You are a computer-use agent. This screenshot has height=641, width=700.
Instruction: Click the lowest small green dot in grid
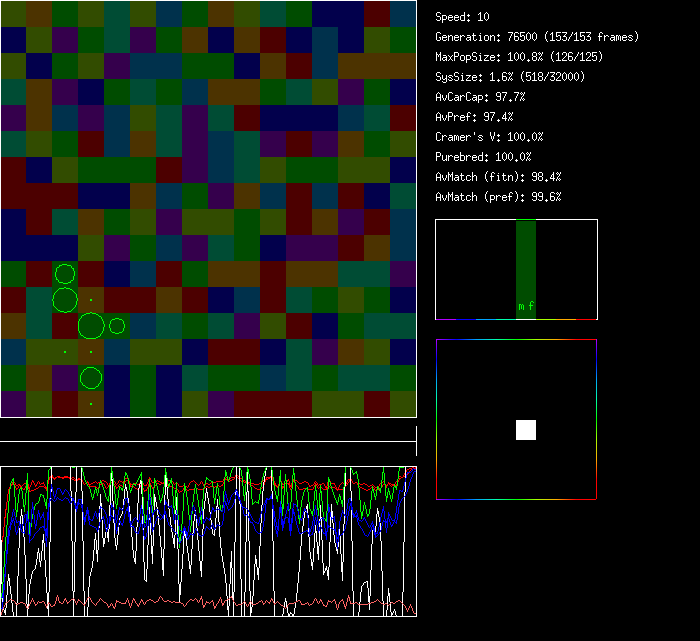click(91, 404)
